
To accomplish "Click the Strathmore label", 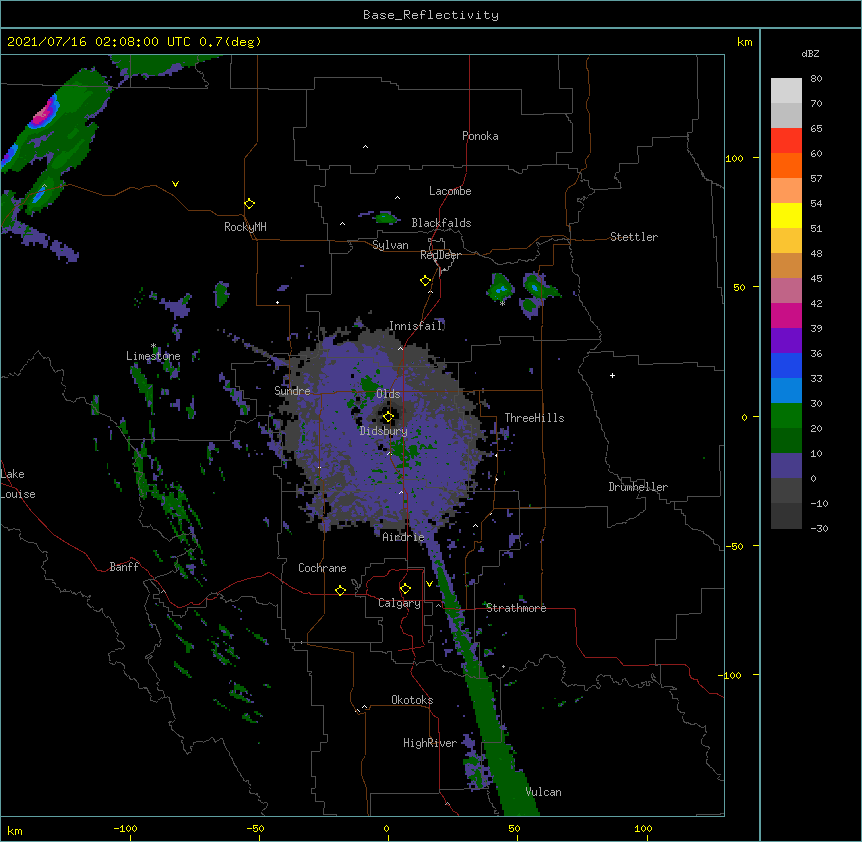I will point(516,608).
